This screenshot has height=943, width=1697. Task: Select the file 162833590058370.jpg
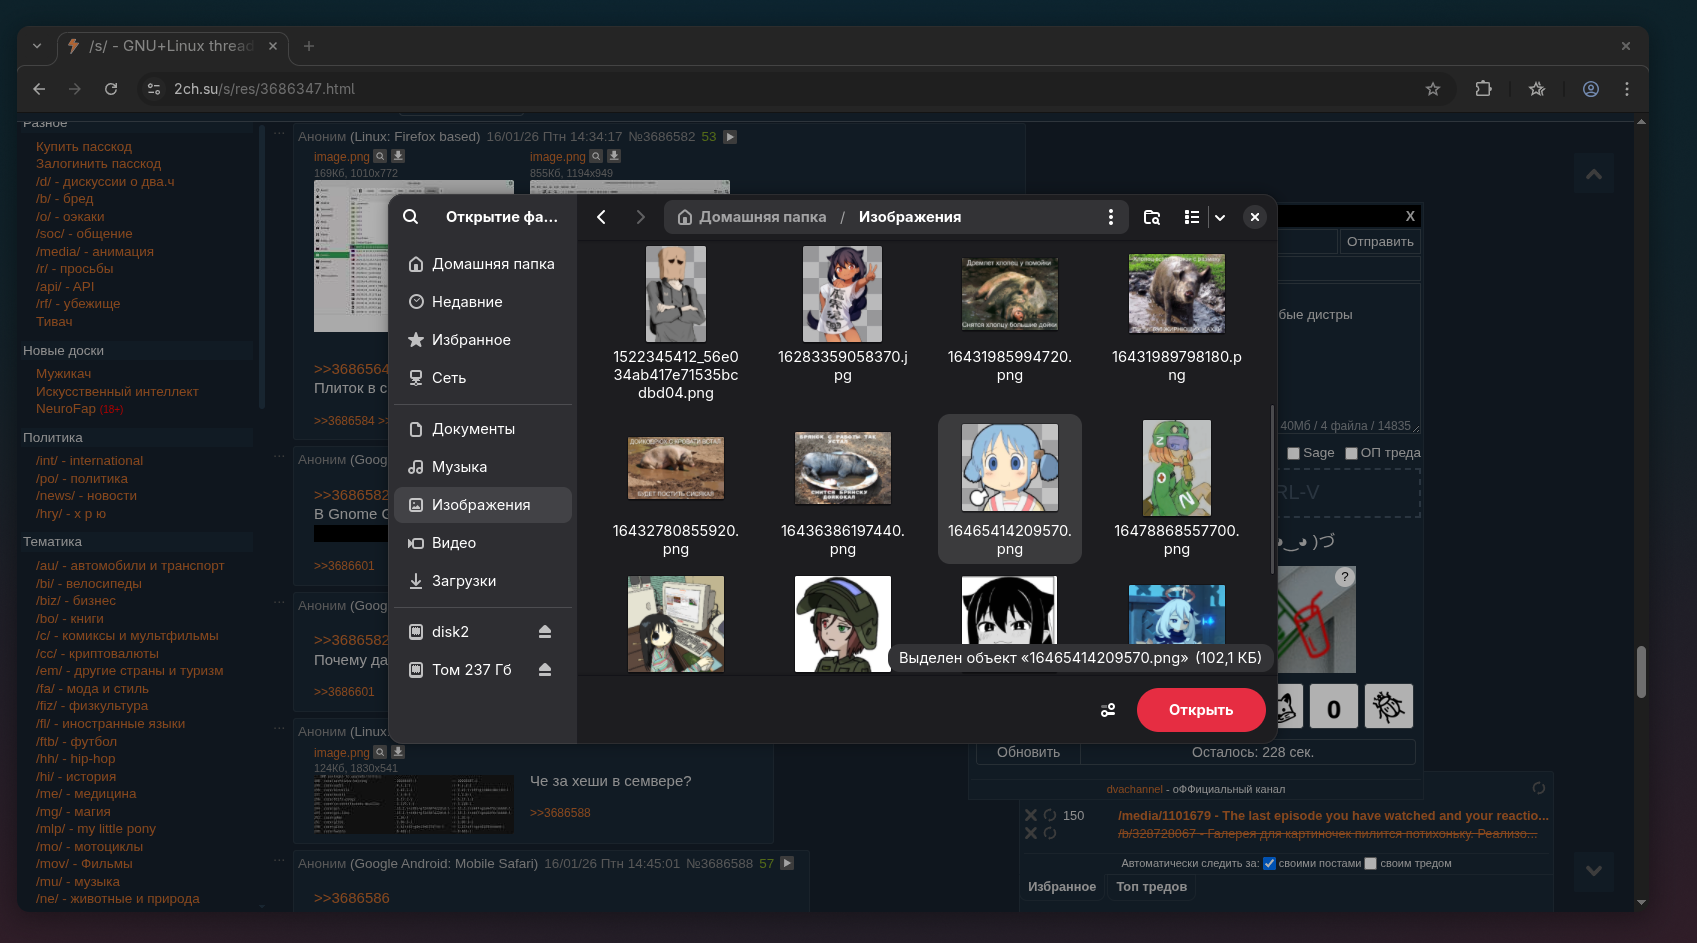[x=843, y=315]
